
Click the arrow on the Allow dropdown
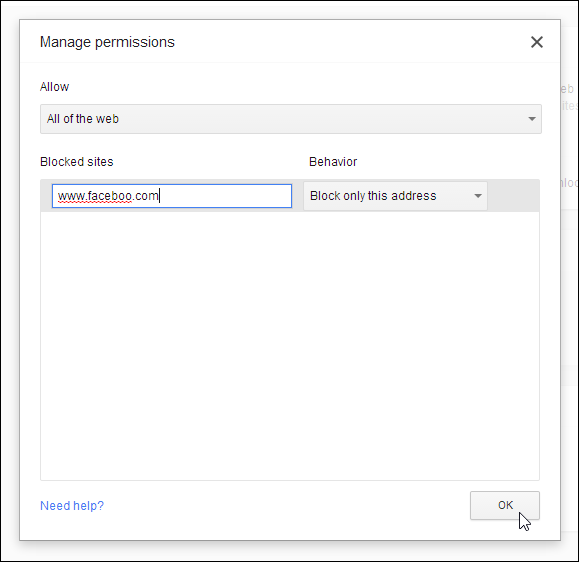pos(532,119)
